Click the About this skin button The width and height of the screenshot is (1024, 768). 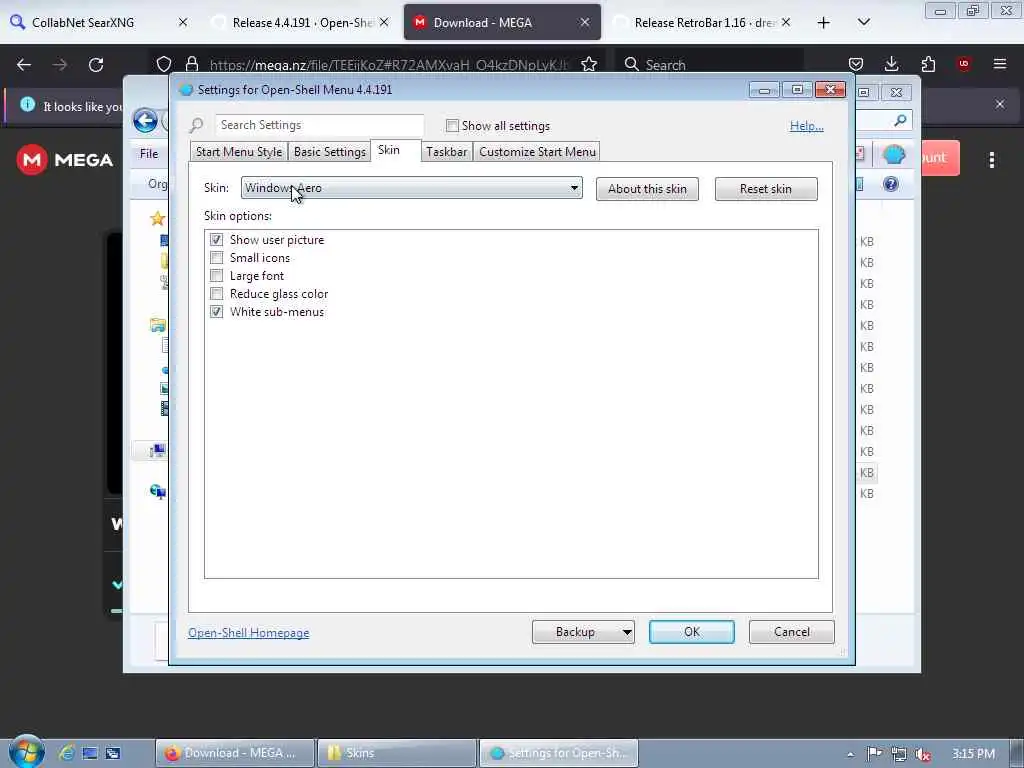[647, 189]
